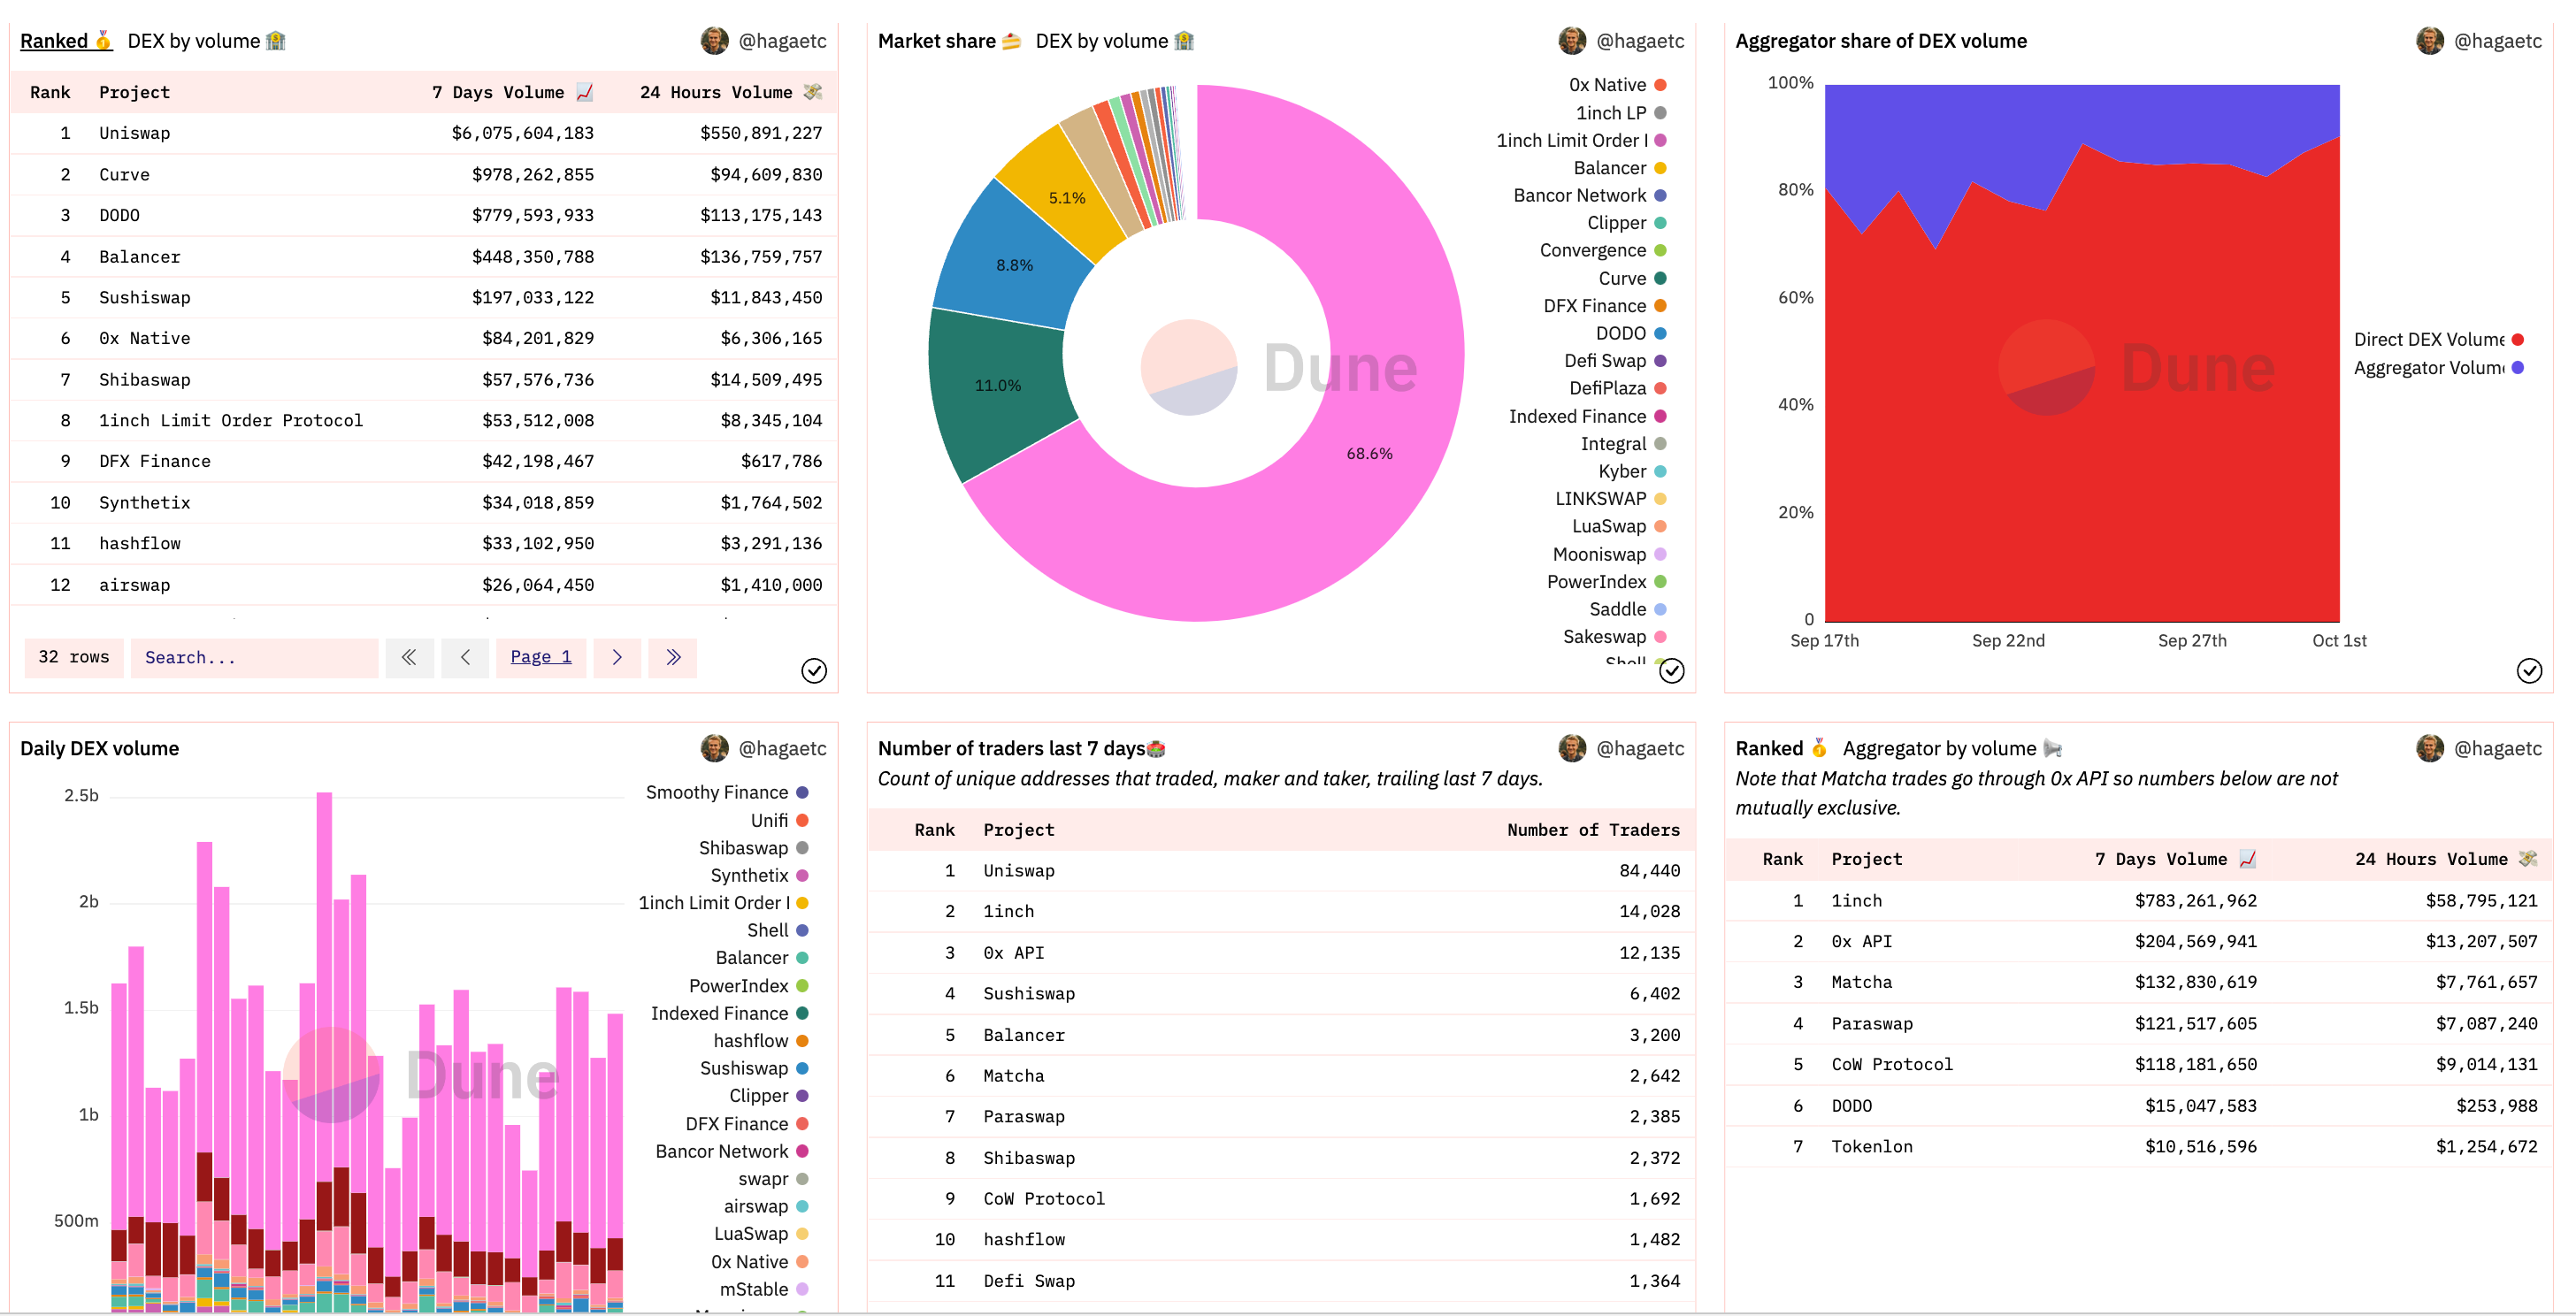2576x1316 pixels.
Task: Toggle Smoothy Finance in Daily volume legend
Action: 727,793
